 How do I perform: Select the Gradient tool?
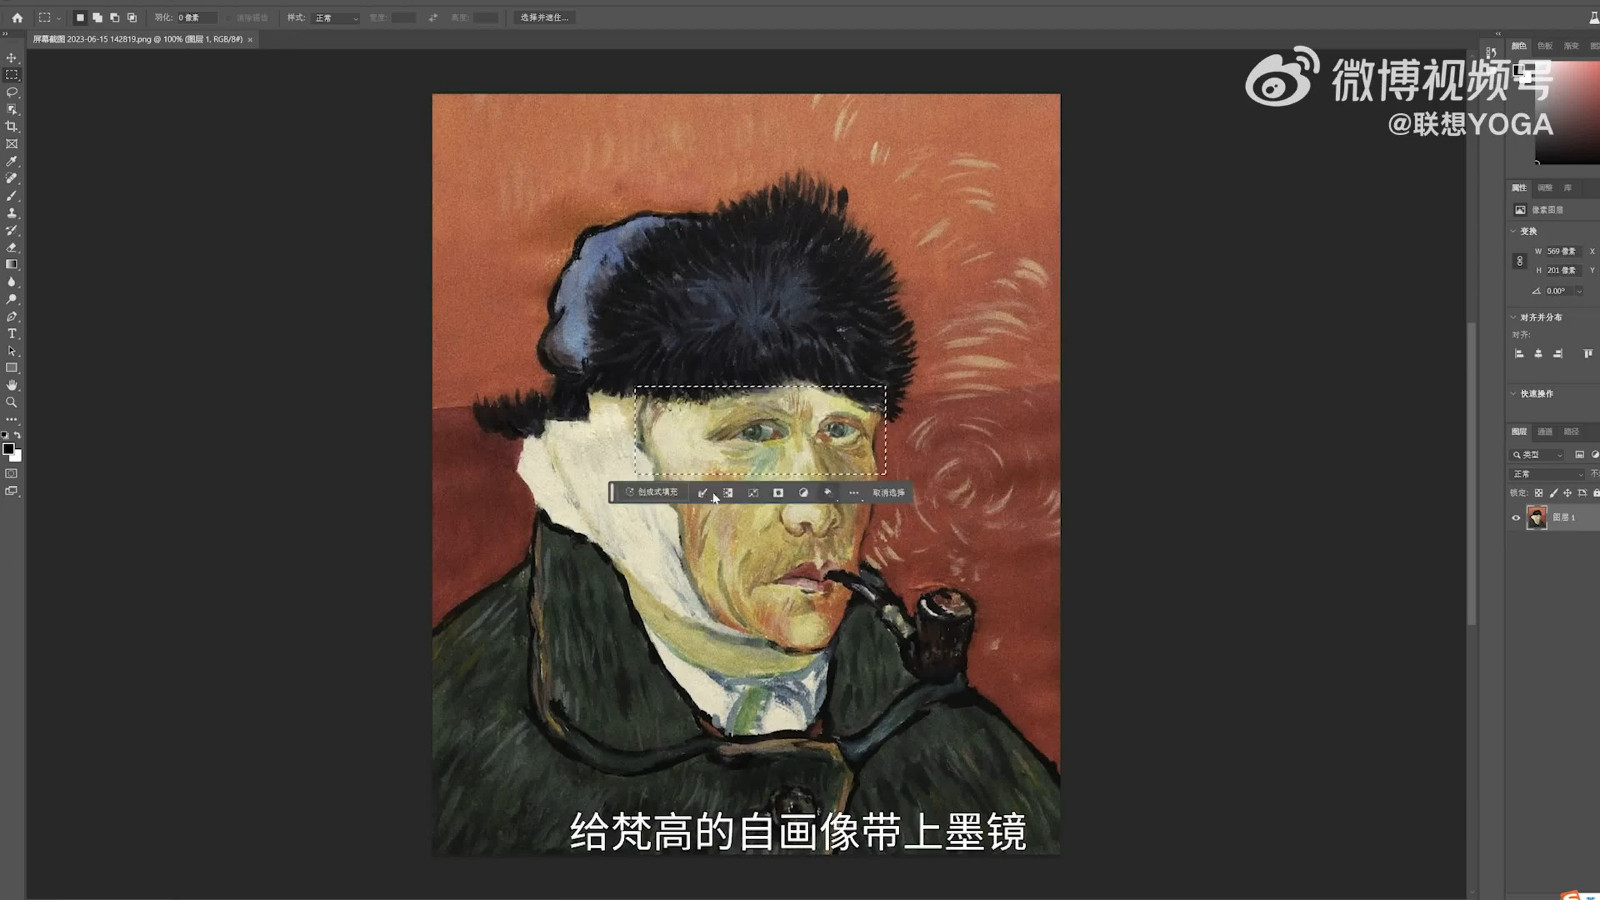coord(12,265)
